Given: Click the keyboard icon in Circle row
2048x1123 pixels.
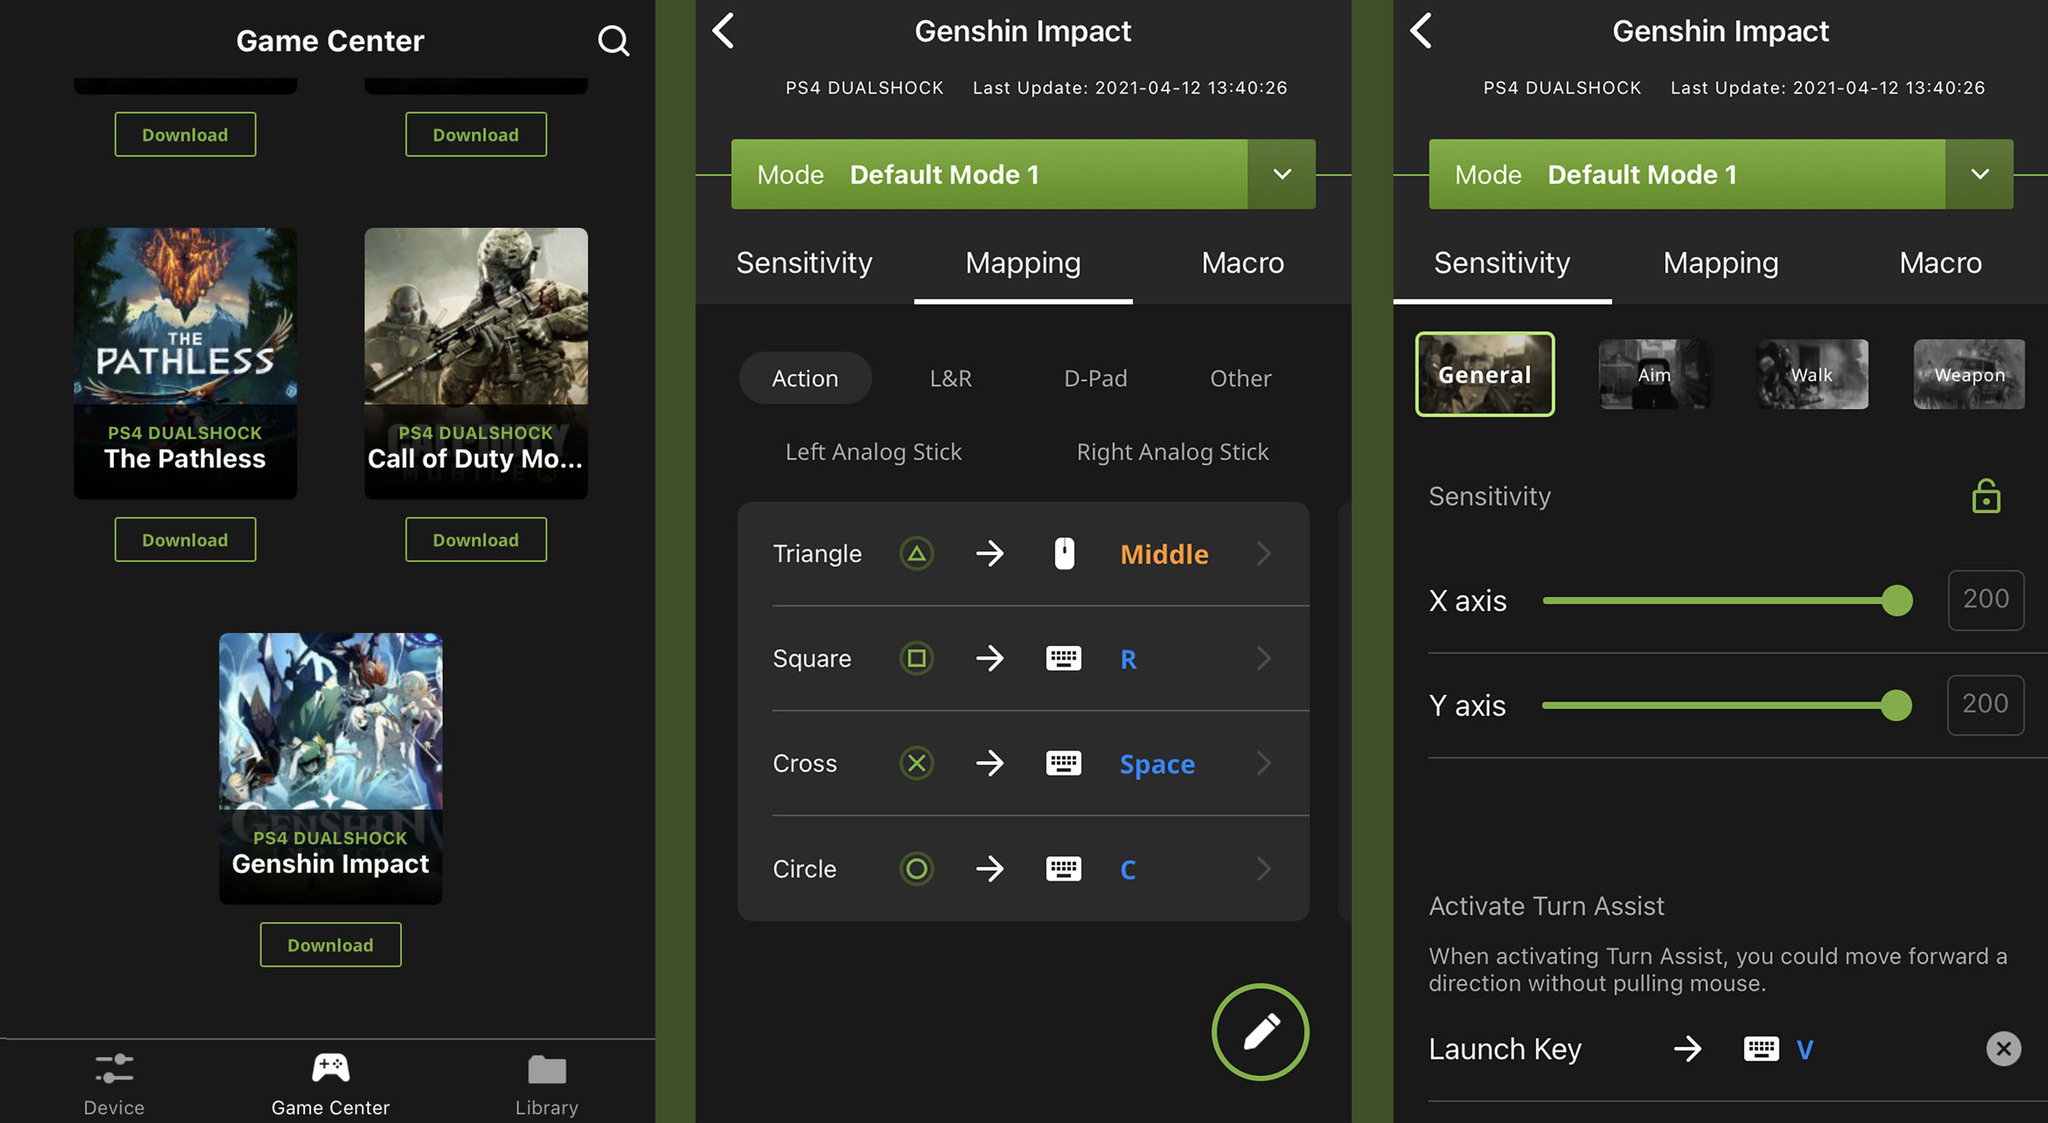Looking at the screenshot, I should click(1063, 868).
